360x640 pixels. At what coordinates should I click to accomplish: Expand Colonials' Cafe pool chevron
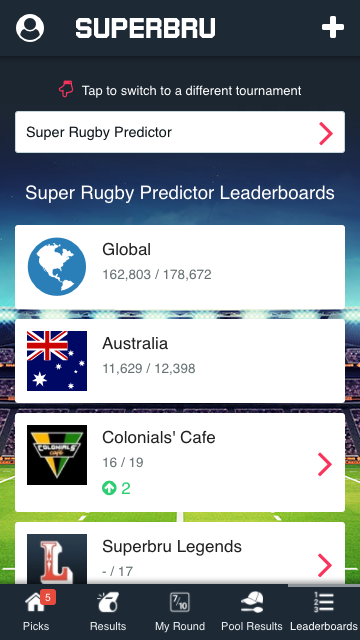[x=325, y=464]
